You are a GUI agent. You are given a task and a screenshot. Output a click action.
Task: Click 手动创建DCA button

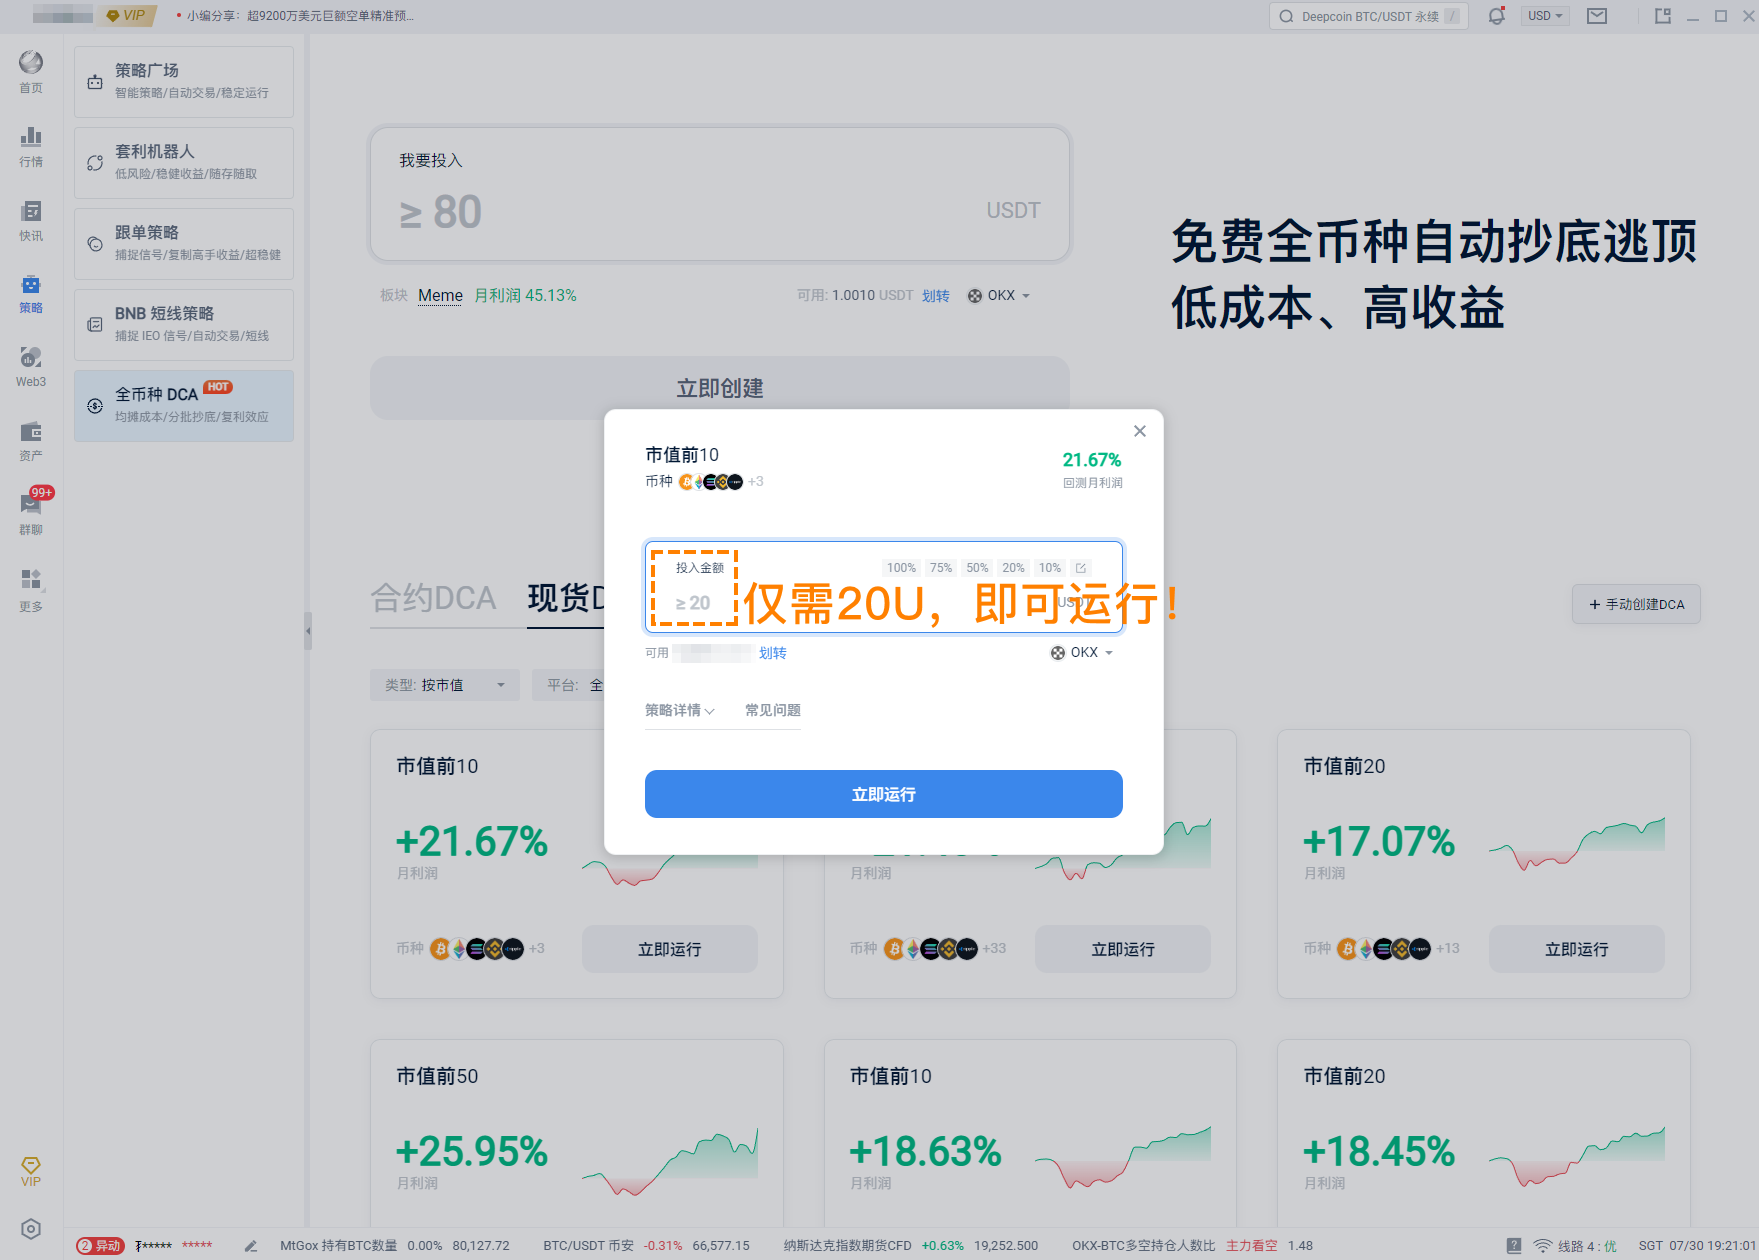(1636, 605)
